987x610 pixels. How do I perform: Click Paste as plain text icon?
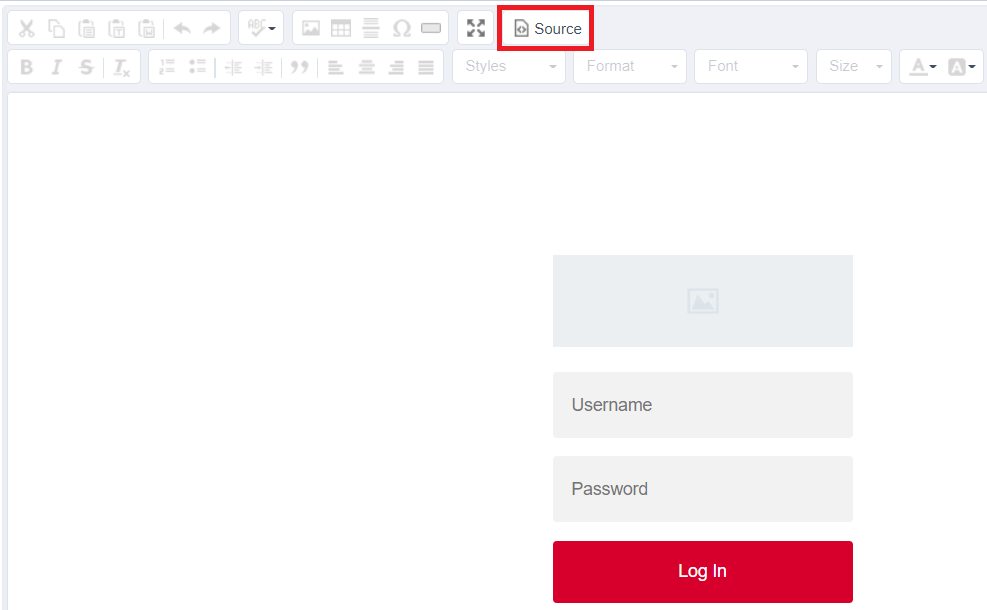click(x=116, y=28)
